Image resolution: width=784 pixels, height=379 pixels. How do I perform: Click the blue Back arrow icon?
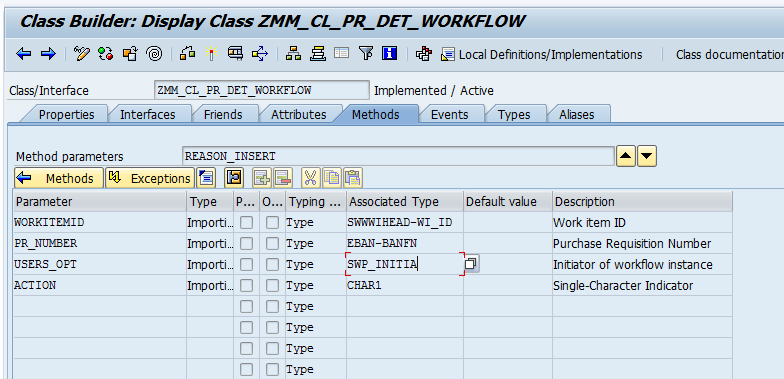(24, 54)
